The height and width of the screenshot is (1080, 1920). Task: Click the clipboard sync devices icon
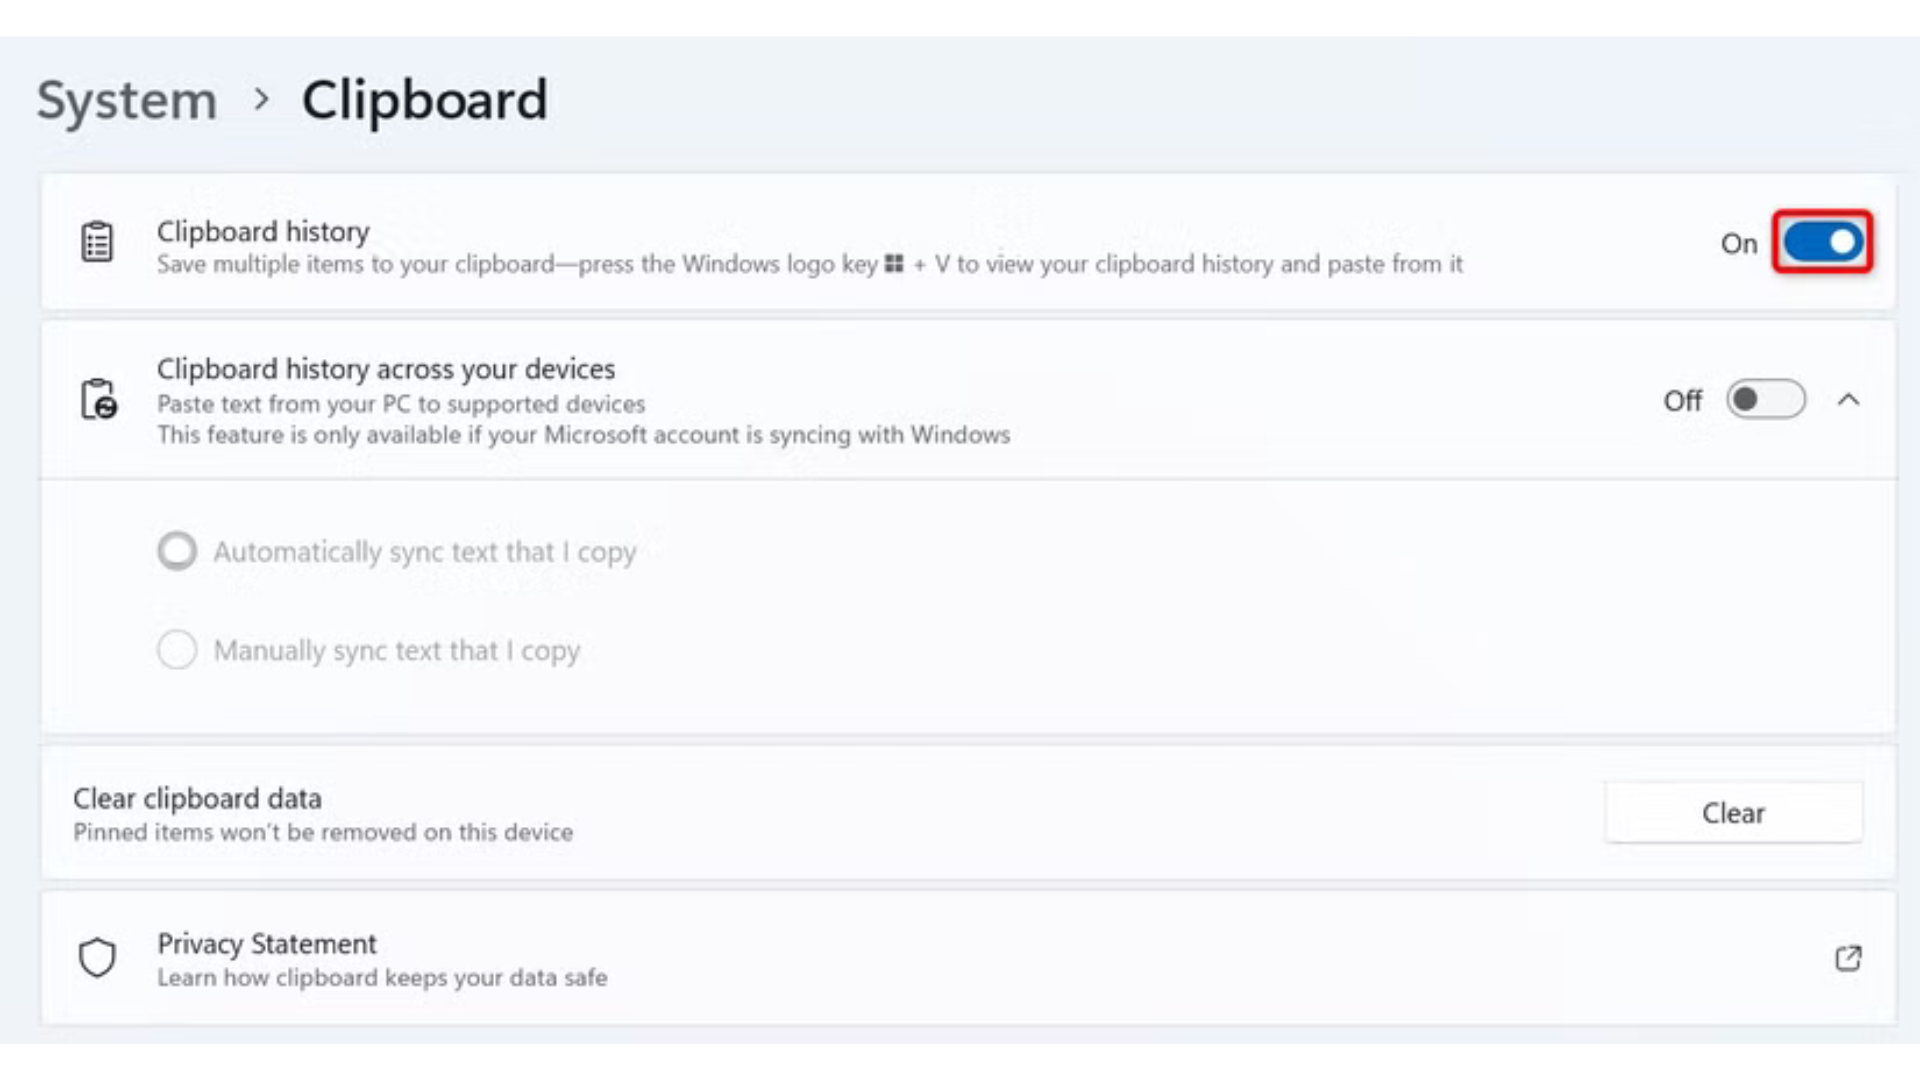point(98,399)
